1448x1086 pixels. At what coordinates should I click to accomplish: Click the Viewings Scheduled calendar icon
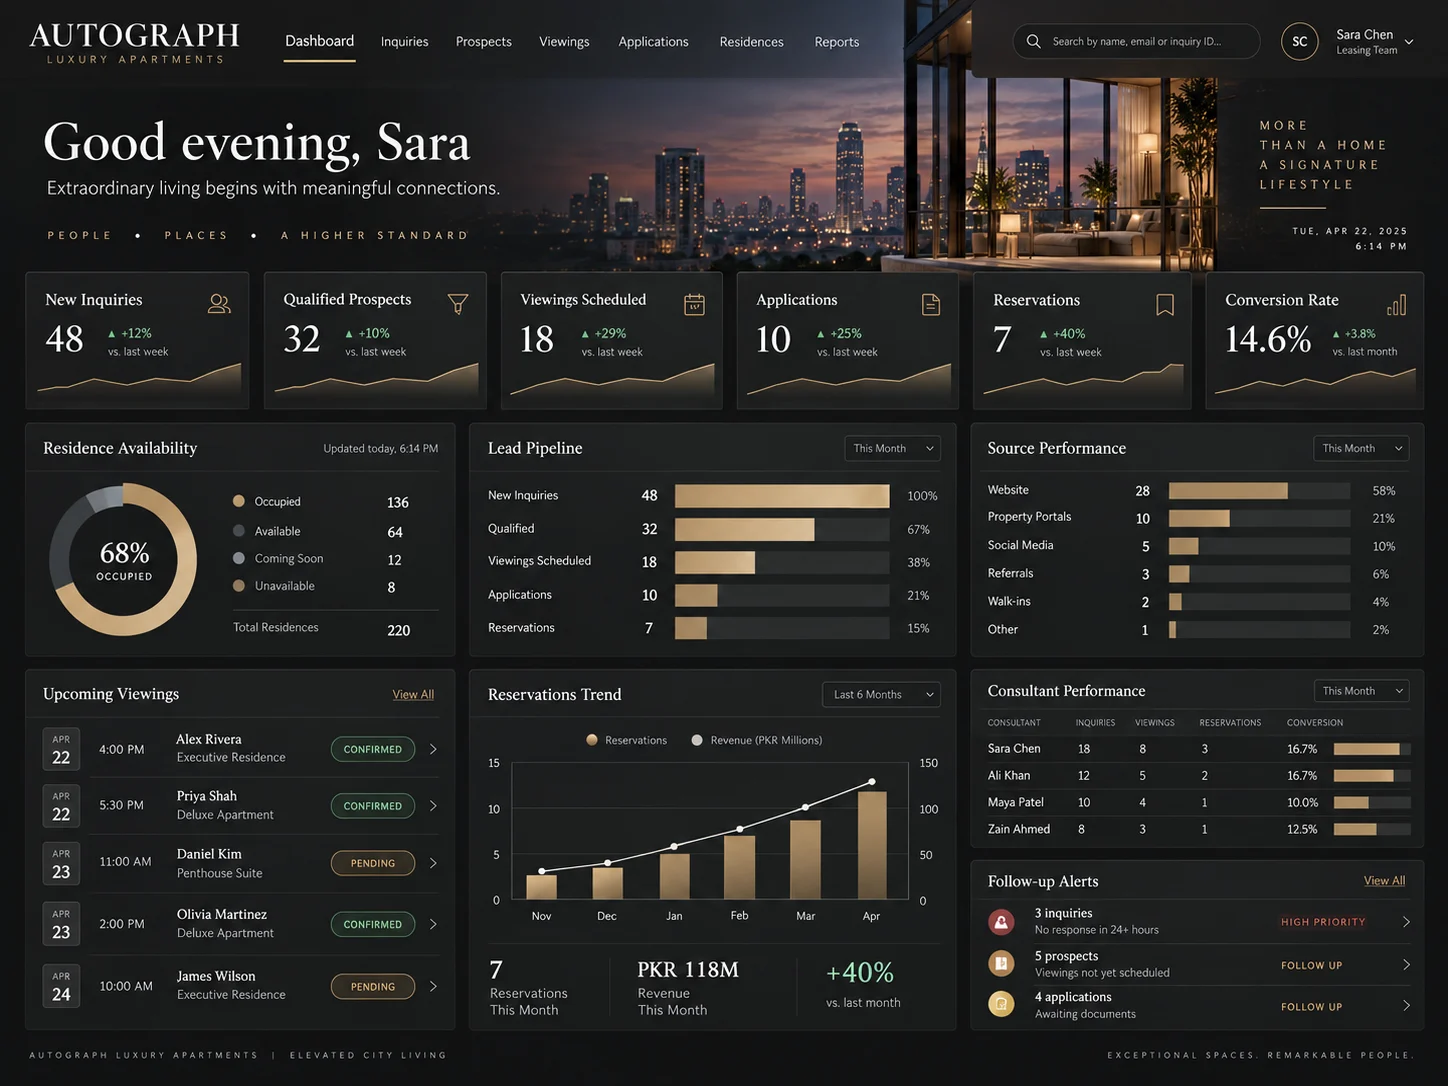(694, 304)
